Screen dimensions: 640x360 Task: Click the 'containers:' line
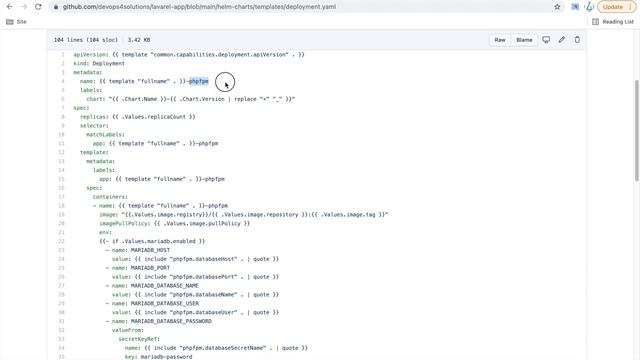[x=110, y=197]
